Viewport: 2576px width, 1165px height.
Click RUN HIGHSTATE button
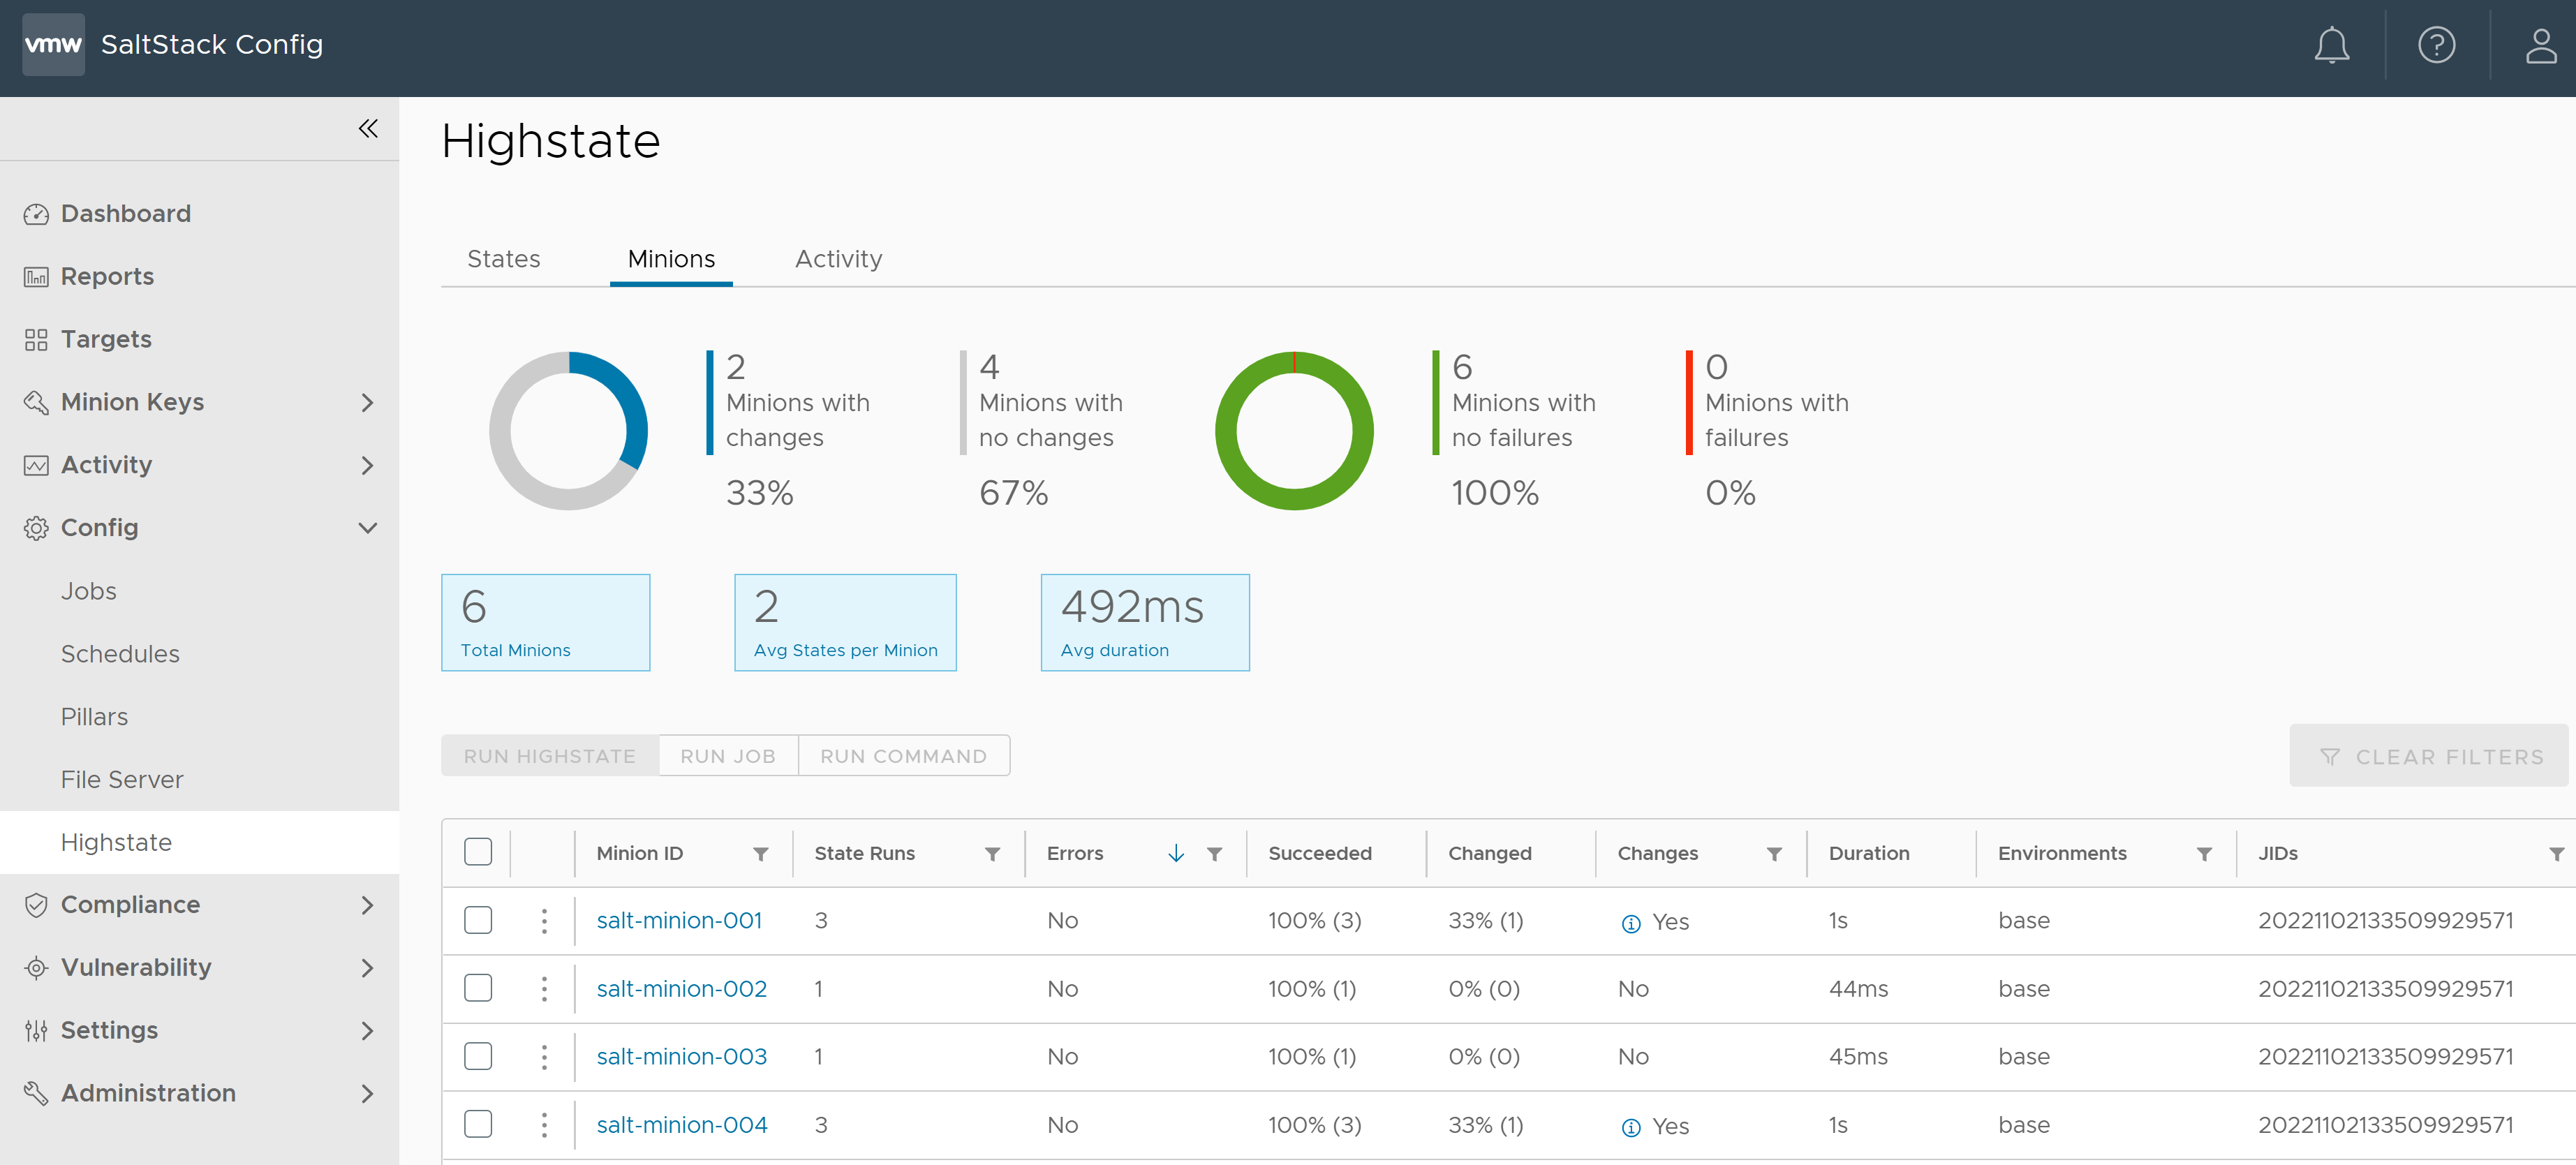(549, 756)
